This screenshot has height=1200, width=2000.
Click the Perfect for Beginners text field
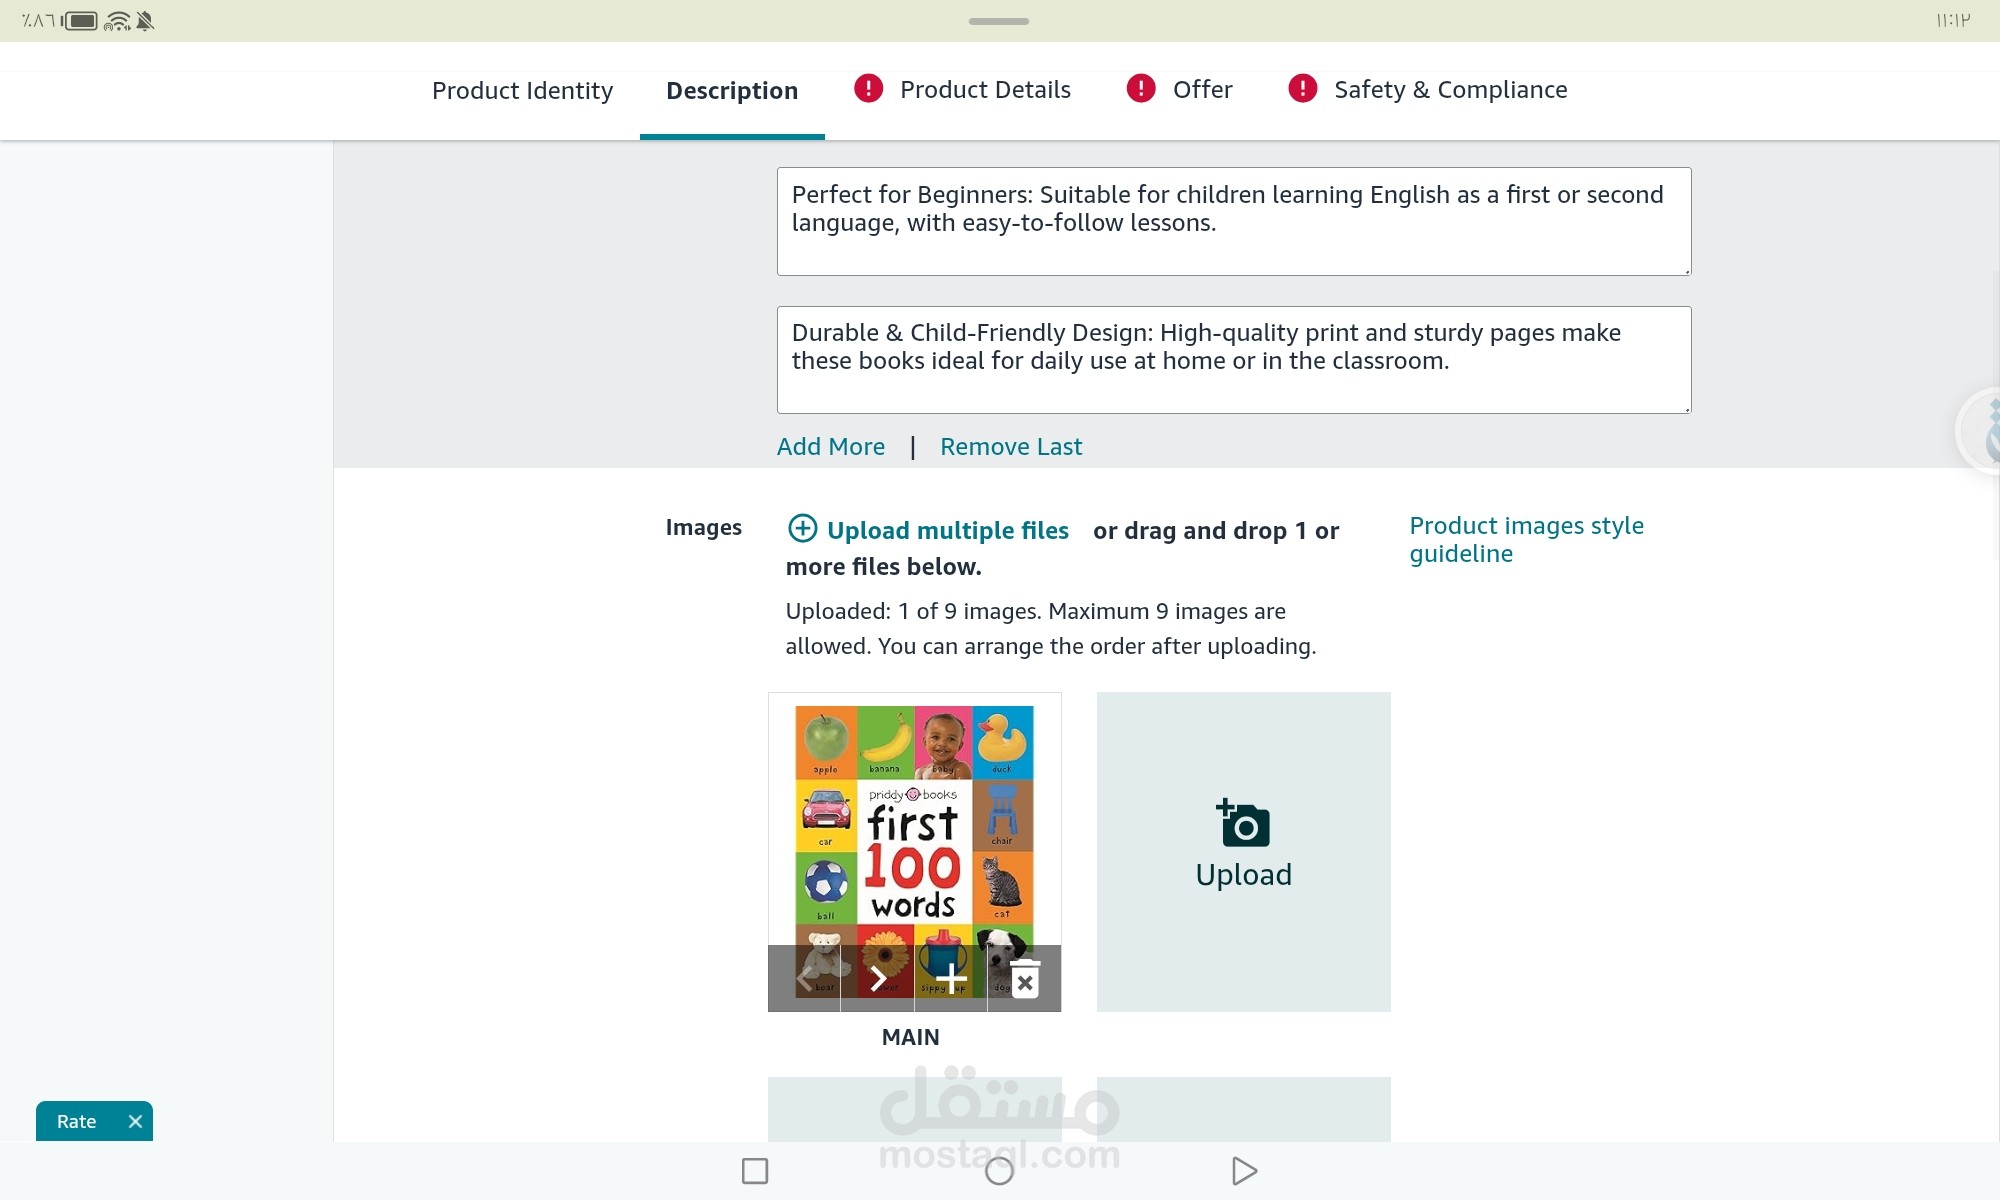(x=1233, y=221)
